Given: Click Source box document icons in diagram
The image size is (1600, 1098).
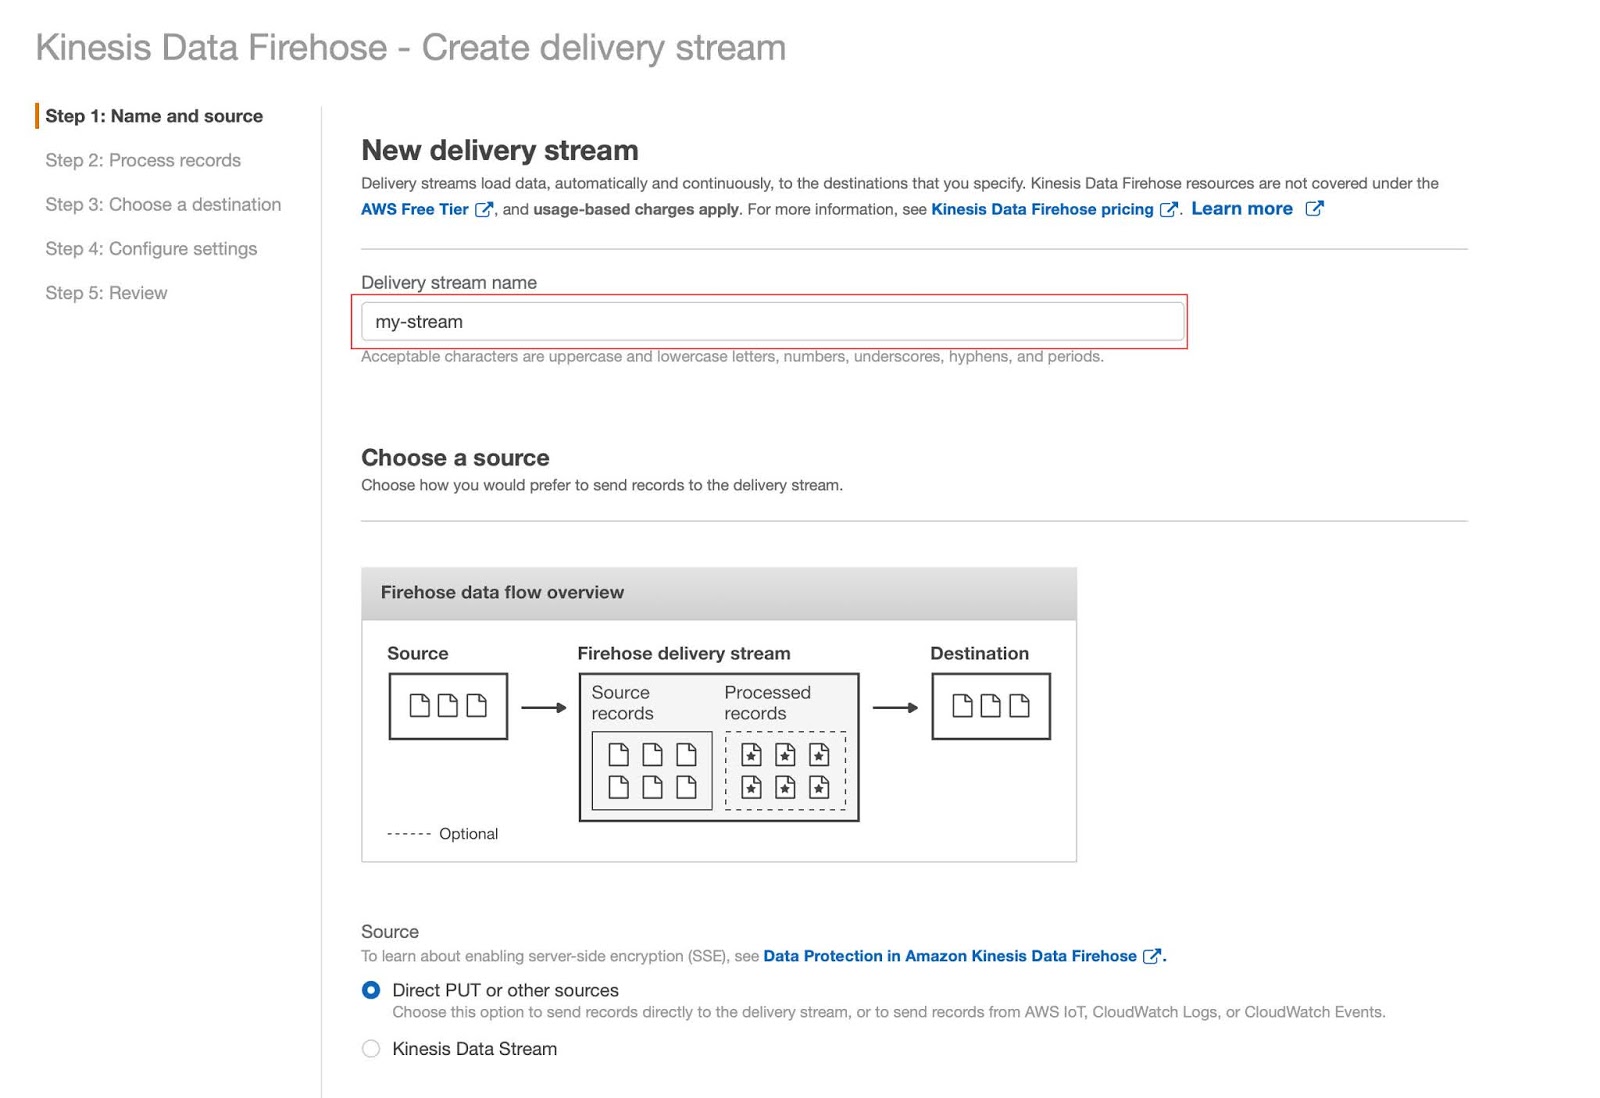Looking at the screenshot, I should coord(448,706).
